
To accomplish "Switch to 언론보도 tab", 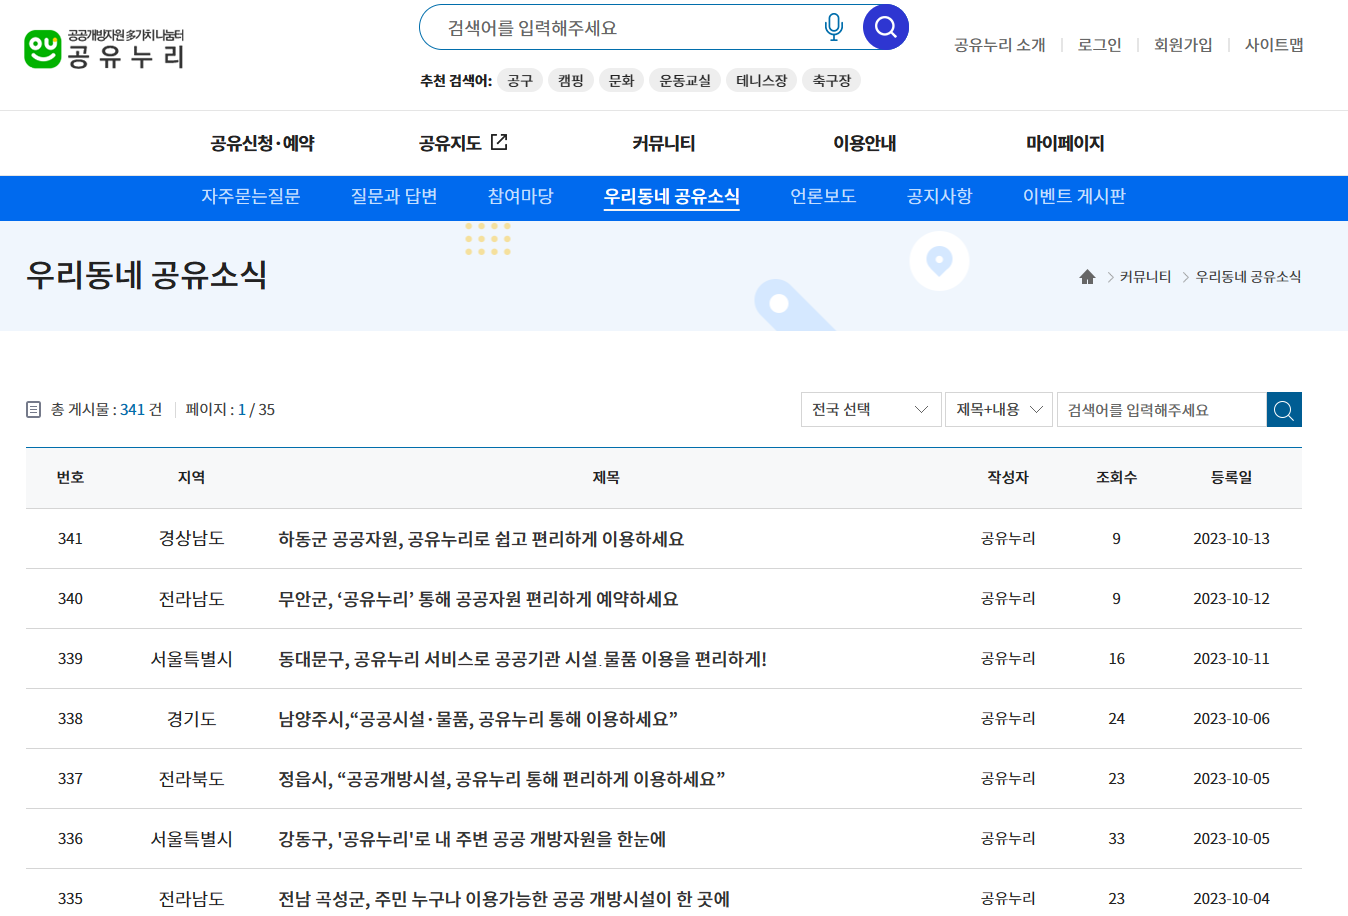I will click(x=823, y=196).
